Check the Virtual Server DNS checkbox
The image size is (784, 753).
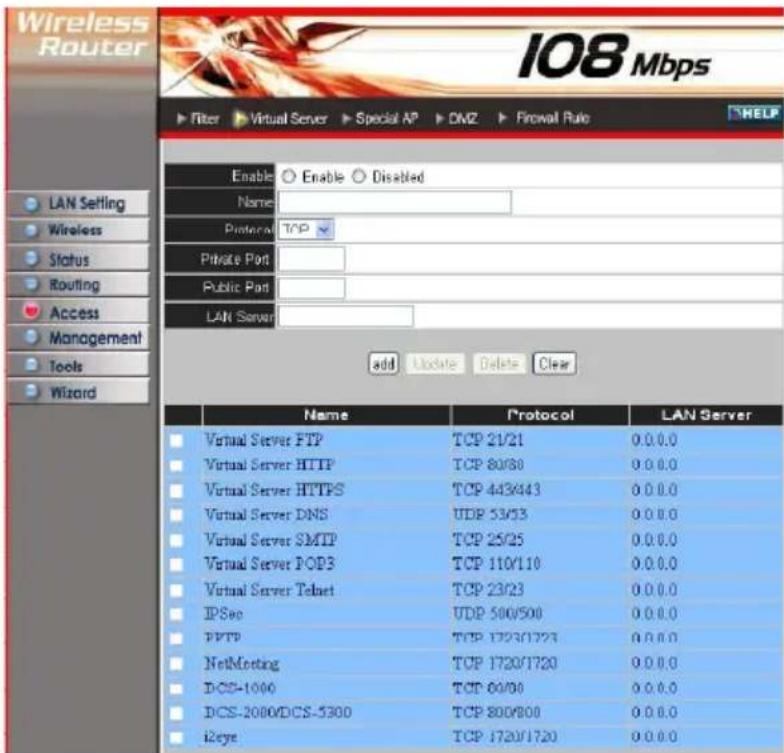click(176, 514)
